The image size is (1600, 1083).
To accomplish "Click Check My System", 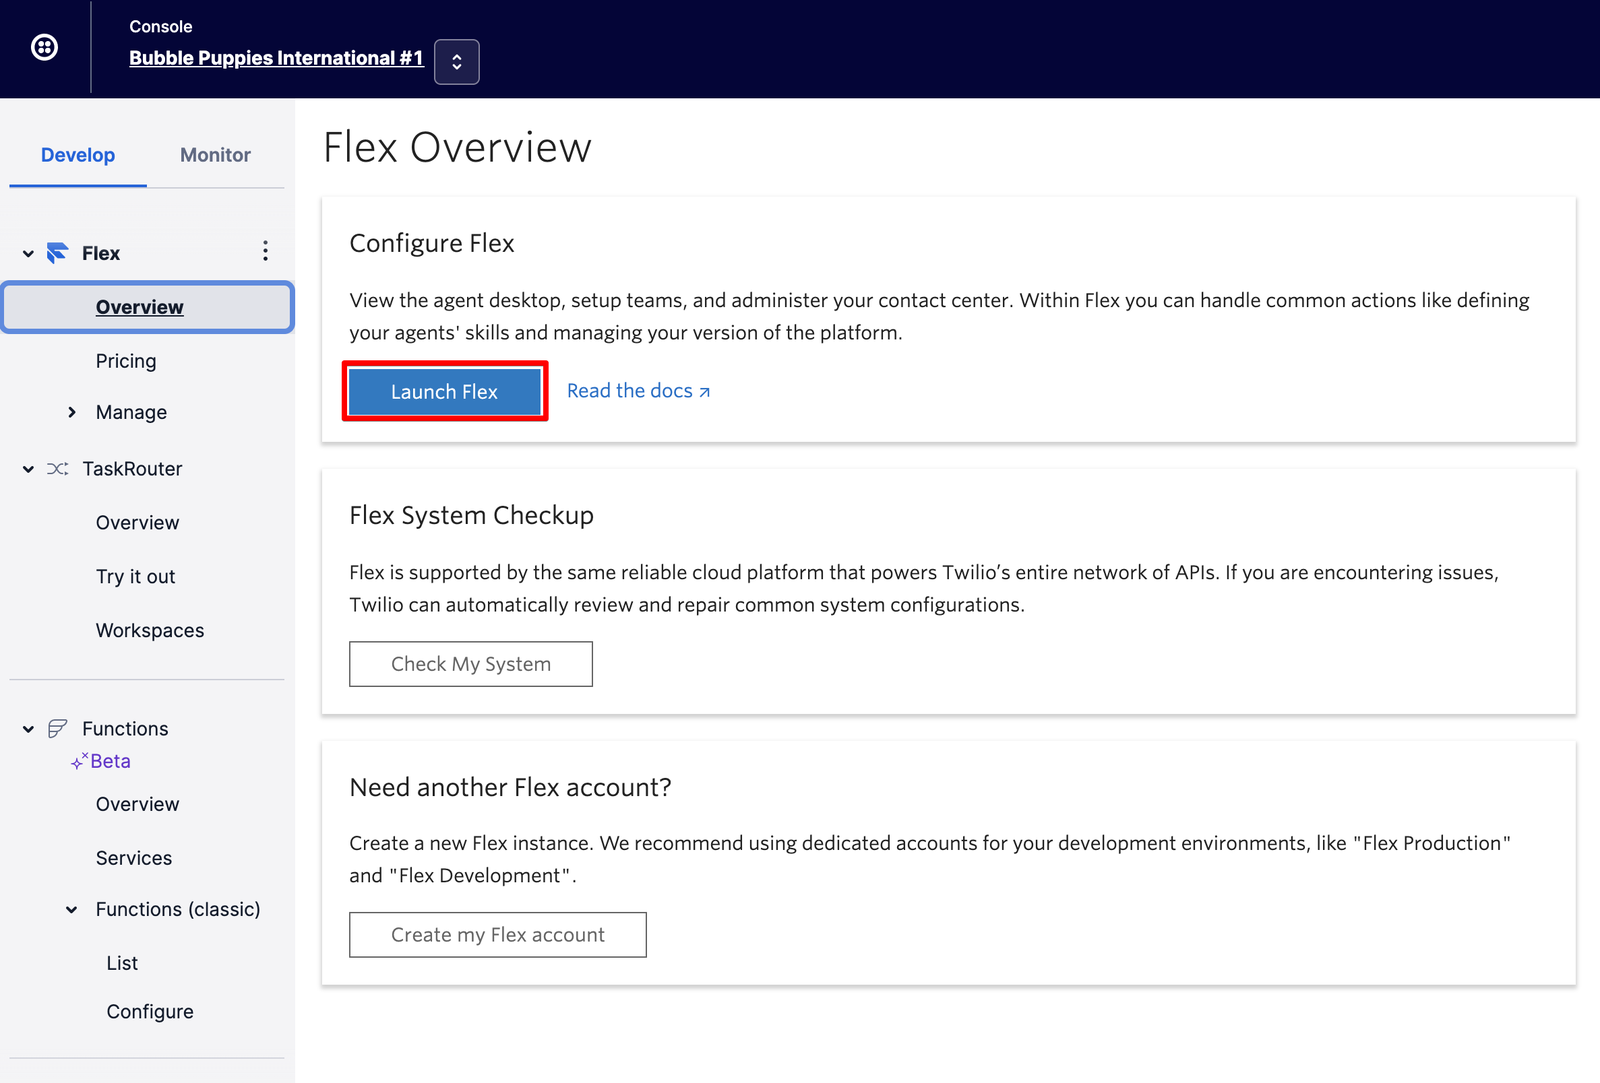I will pyautogui.click(x=470, y=663).
